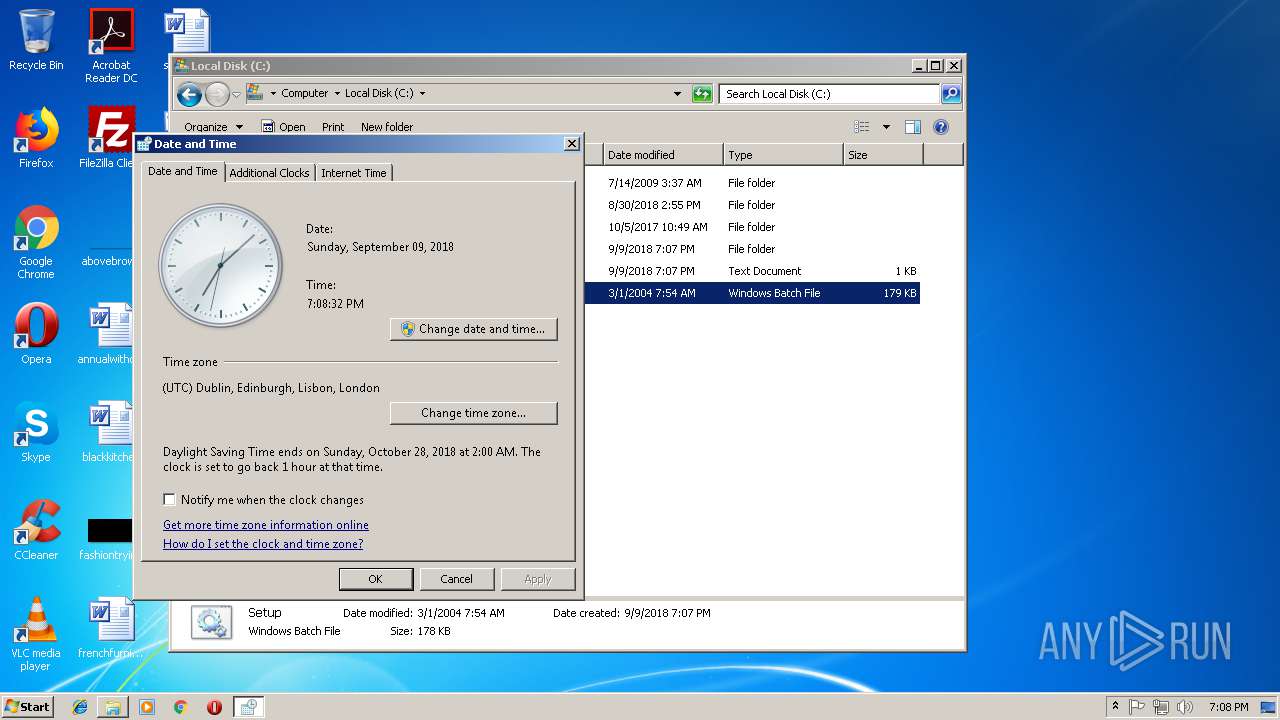The image size is (1280, 720).
Task: Select the Windows Batch File row
Action: click(752, 293)
